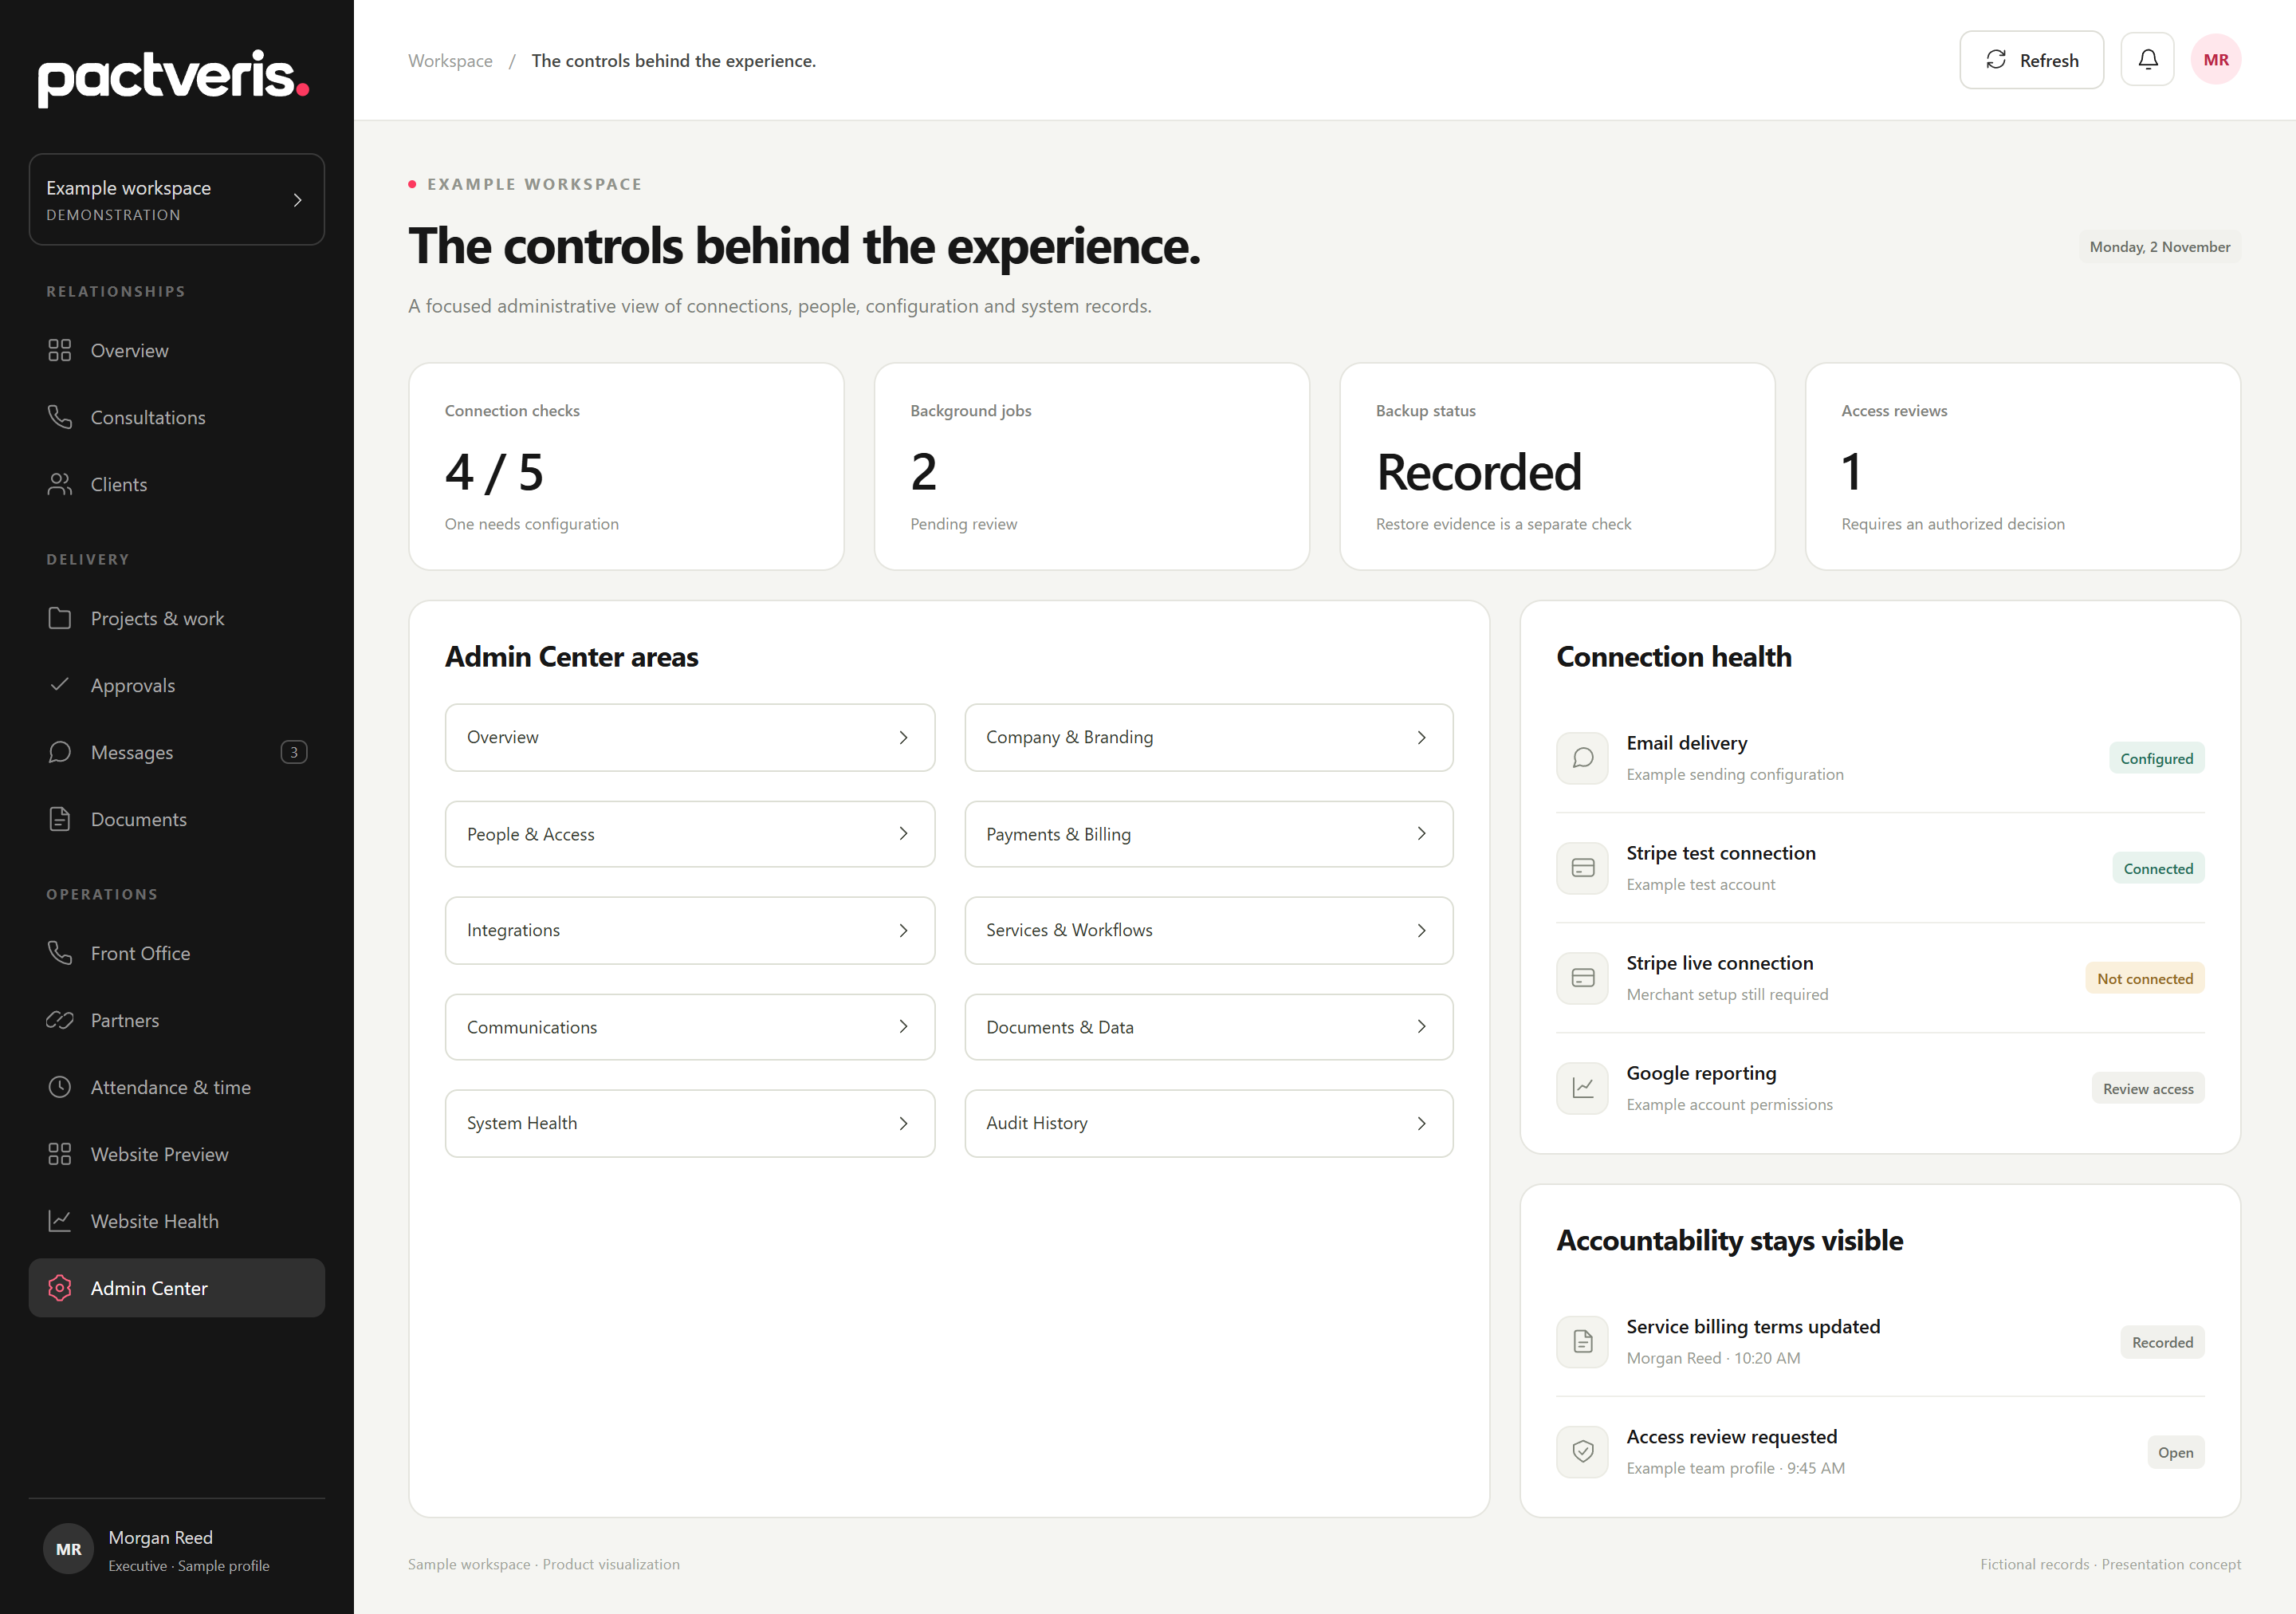Click the Stripe live connection card icon
This screenshot has height=1614, width=2296.
pos(1582,978)
